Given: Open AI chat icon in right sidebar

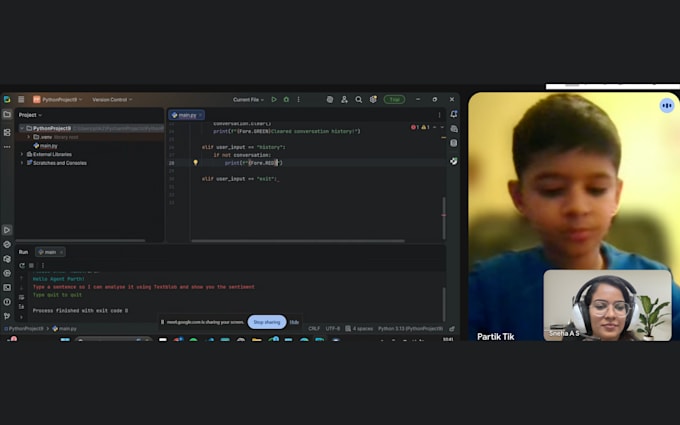Looking at the screenshot, I should (454, 129).
